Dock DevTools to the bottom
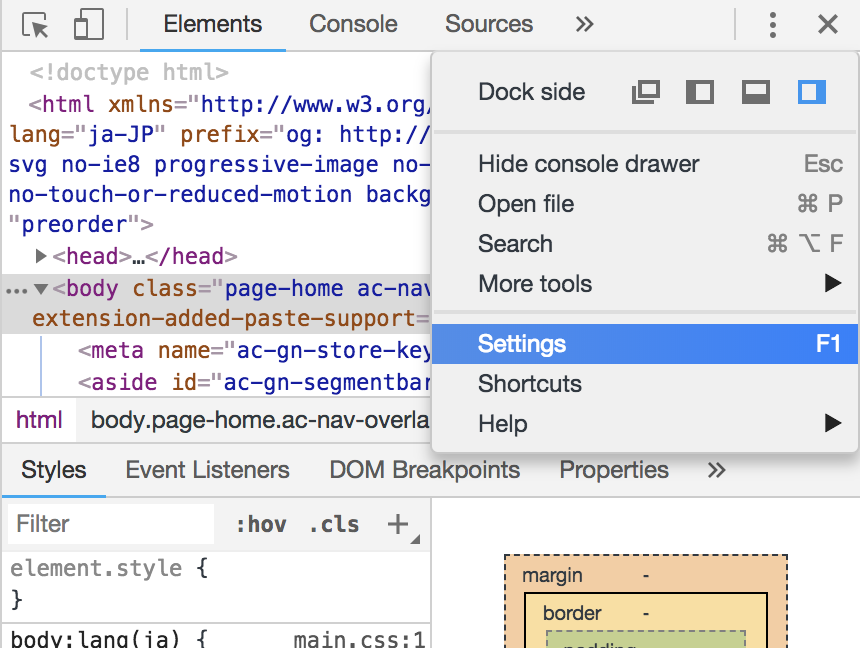This screenshot has height=648, width=860. (756, 92)
